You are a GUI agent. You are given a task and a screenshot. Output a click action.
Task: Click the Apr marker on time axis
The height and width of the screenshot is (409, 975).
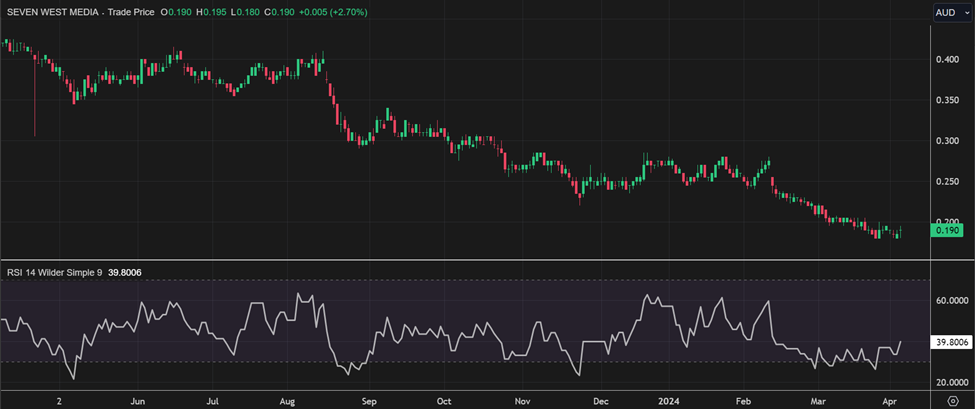891,399
